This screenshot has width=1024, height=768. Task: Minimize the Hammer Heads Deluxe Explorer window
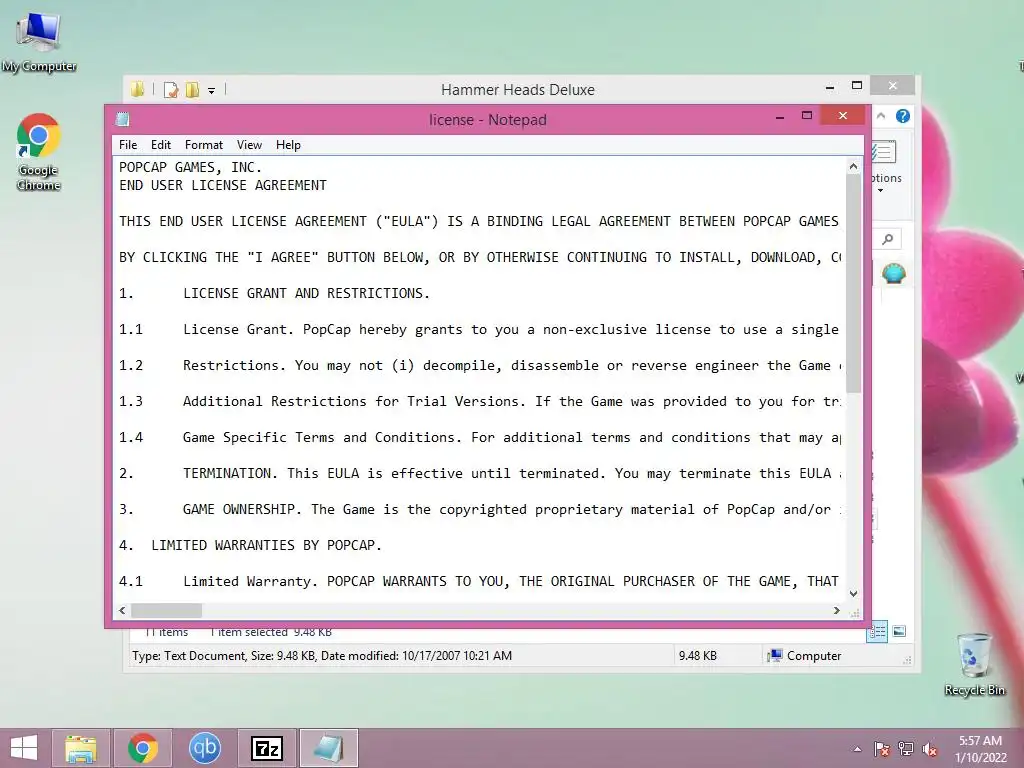tap(830, 86)
